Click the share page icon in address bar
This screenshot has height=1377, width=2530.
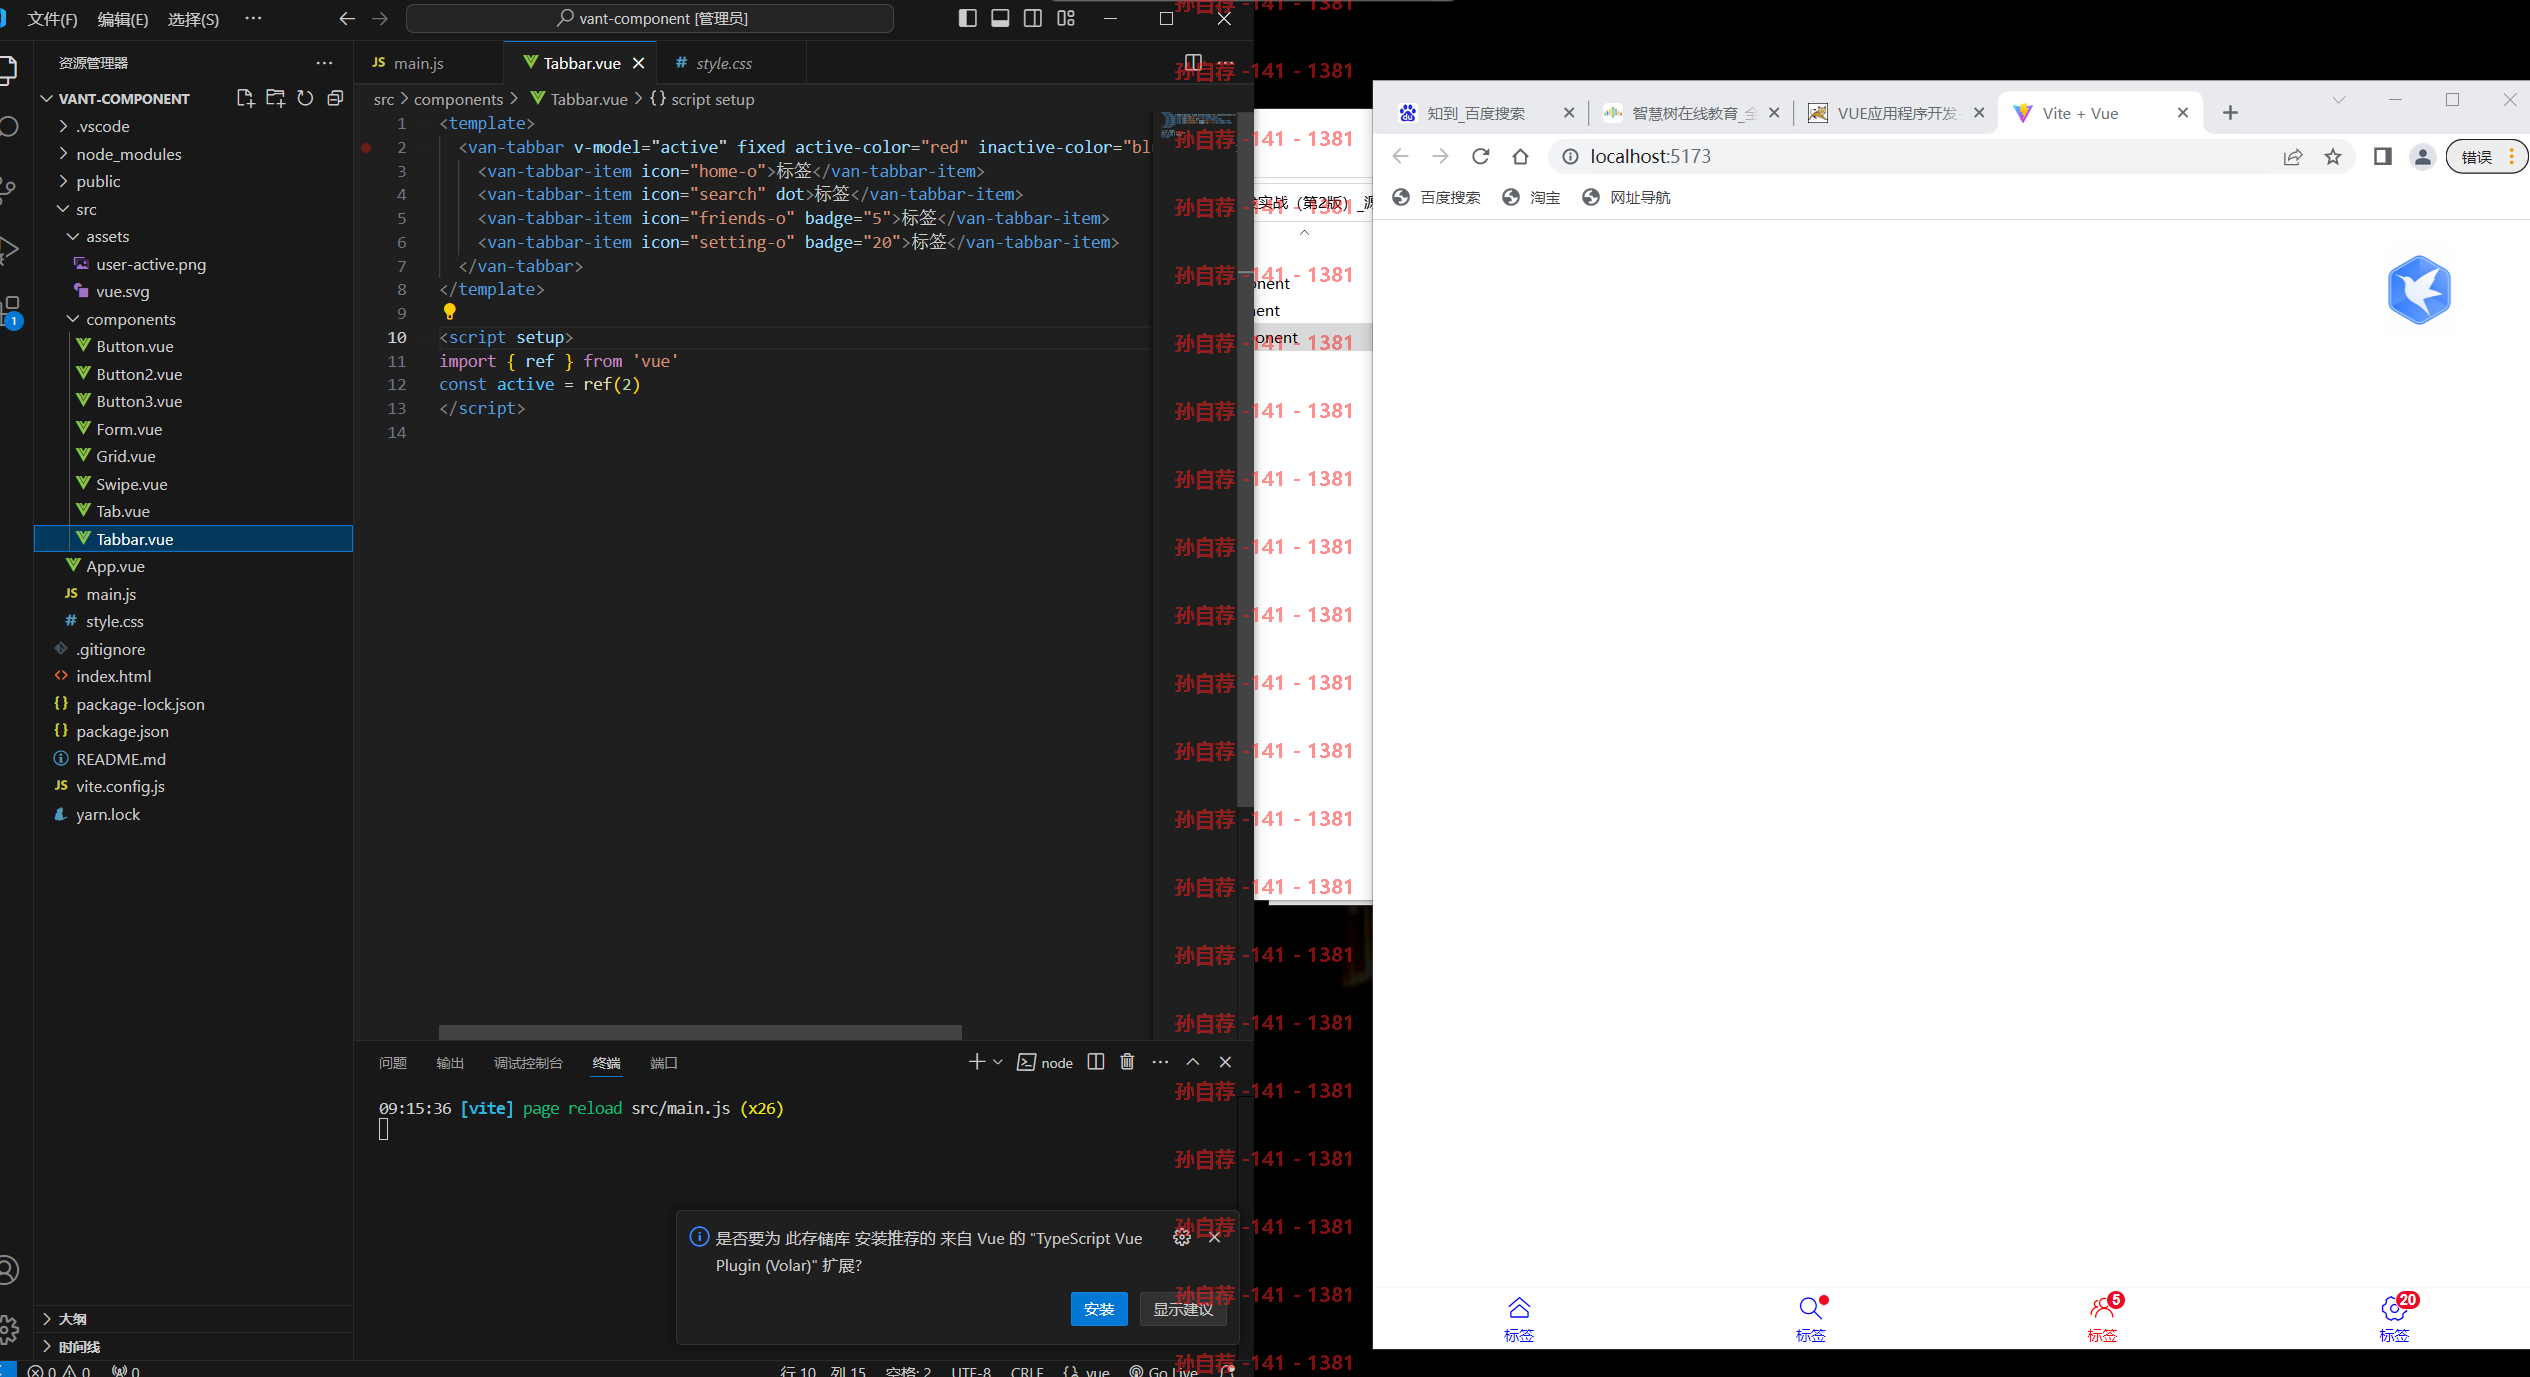point(2293,156)
